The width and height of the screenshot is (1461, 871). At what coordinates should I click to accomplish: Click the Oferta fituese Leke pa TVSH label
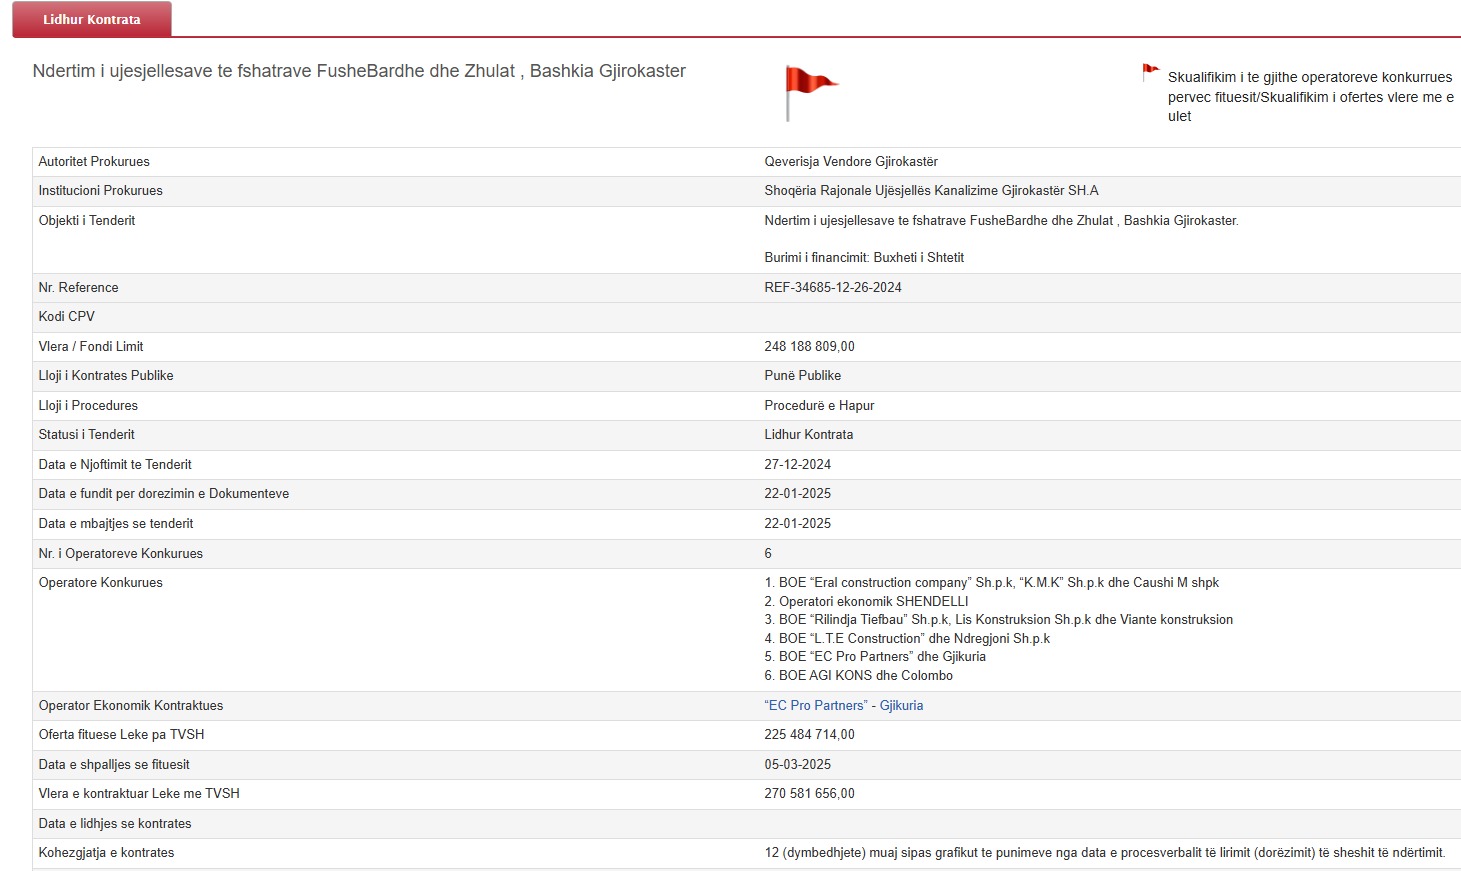pos(121,734)
